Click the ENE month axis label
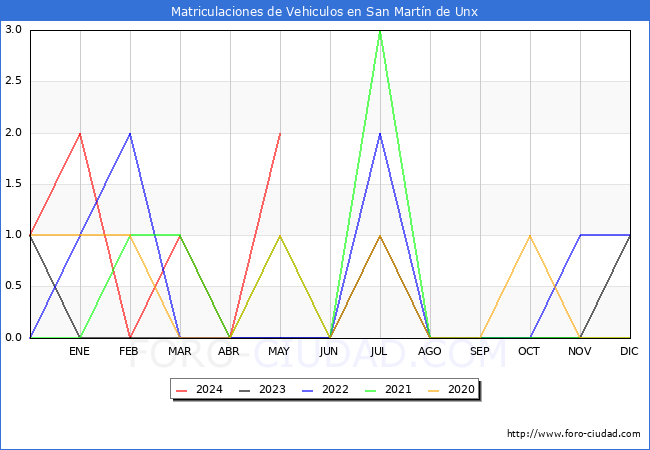The width and height of the screenshot is (650, 450). pyautogui.click(x=79, y=351)
